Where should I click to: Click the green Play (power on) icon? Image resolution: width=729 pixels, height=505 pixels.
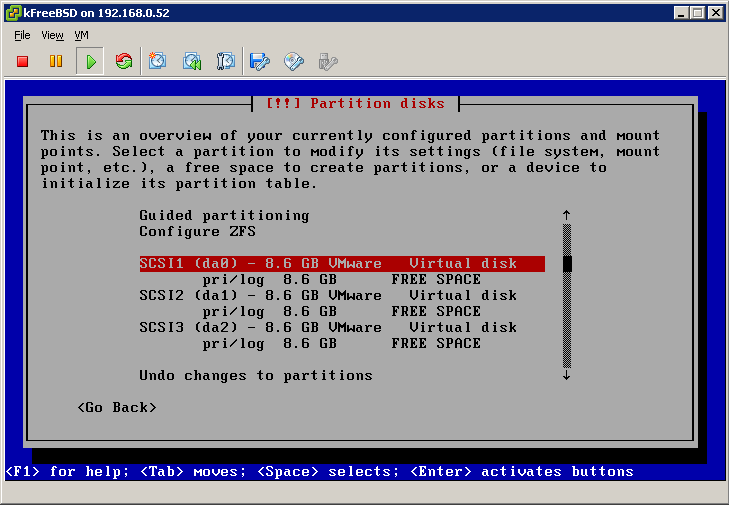click(91, 61)
